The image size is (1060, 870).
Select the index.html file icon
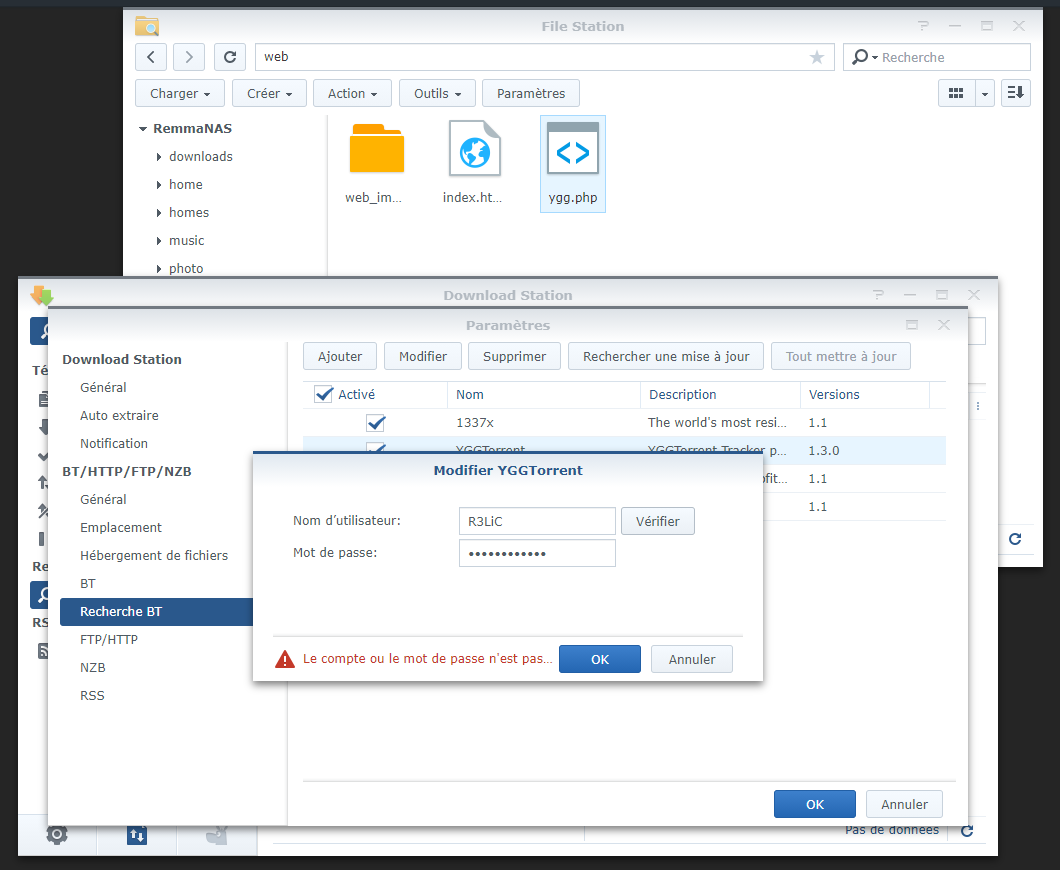474,153
